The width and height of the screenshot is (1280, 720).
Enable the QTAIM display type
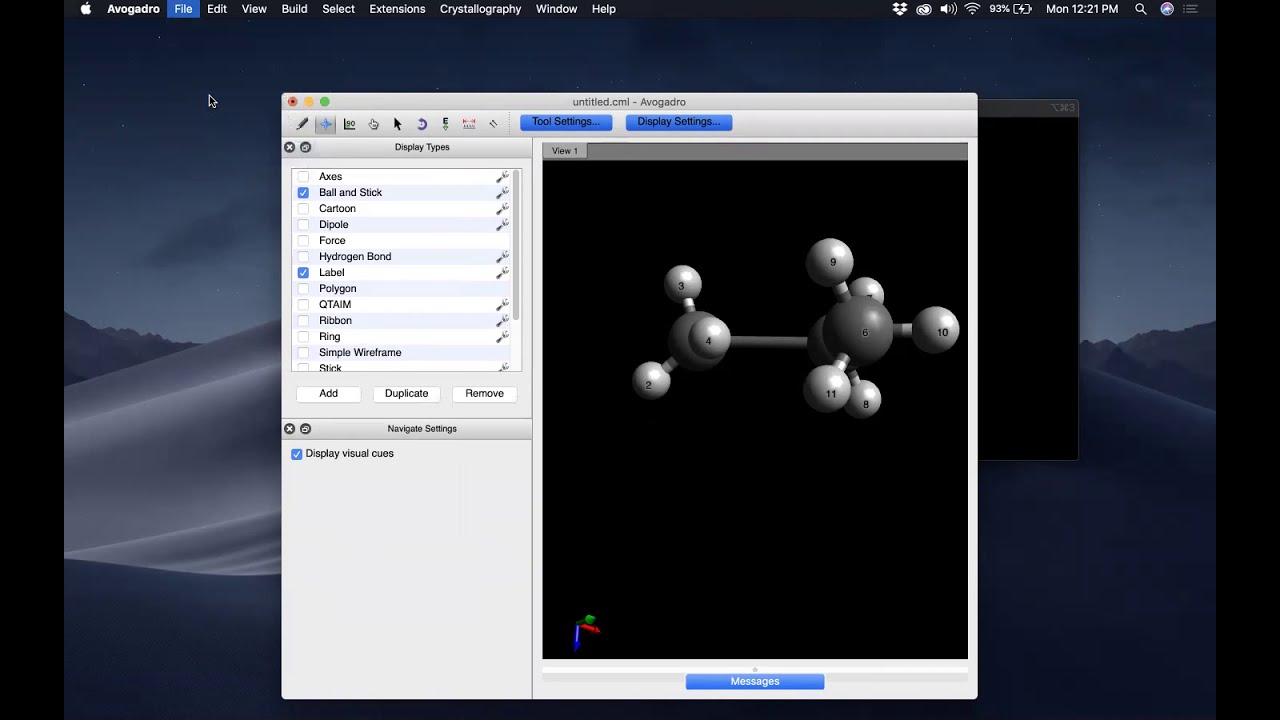(x=303, y=304)
